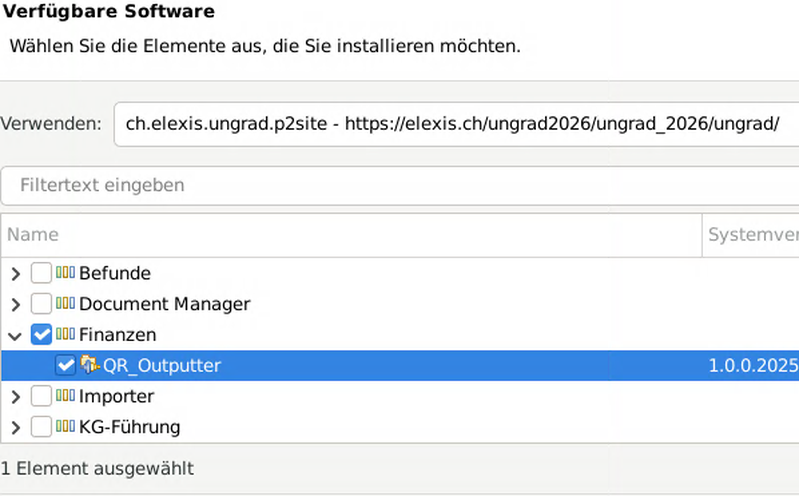Tick the Document Manager checkbox
This screenshot has width=799, height=496.
(x=41, y=304)
